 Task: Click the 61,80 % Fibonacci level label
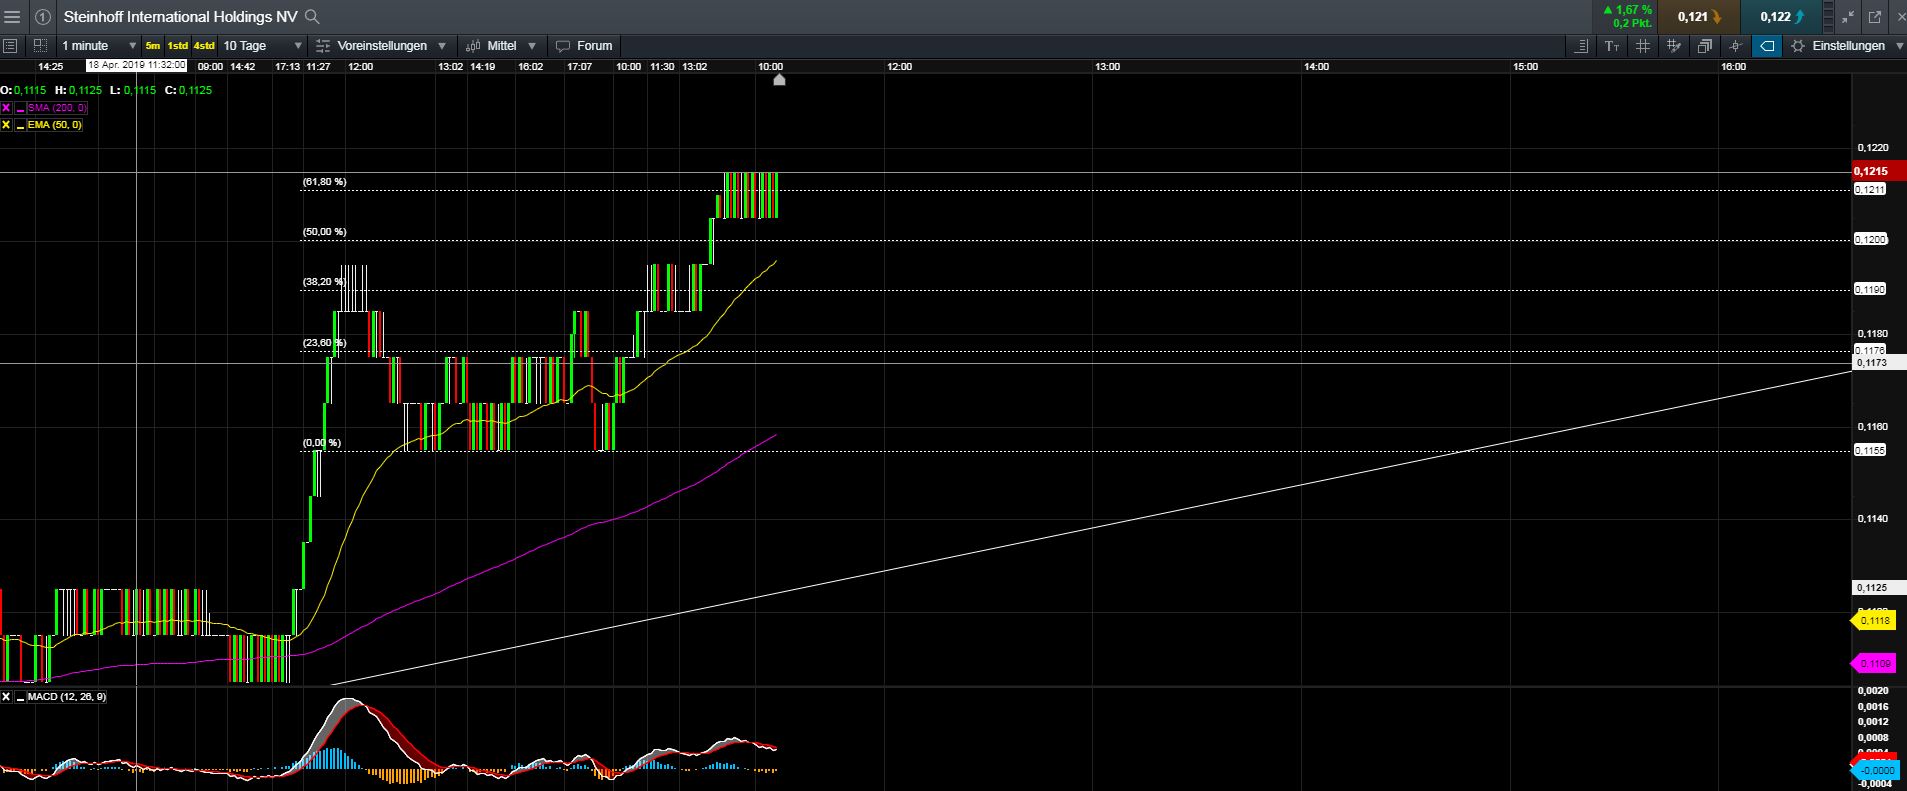coord(324,182)
